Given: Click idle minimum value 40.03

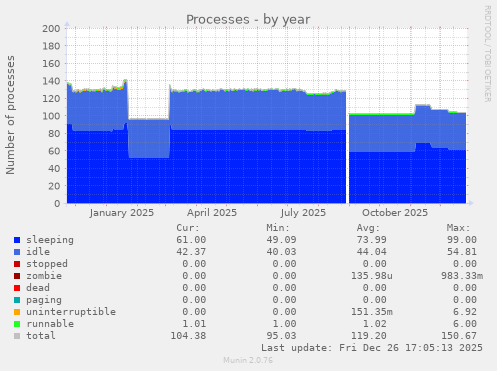Looking at the screenshot, I should coord(281,252).
